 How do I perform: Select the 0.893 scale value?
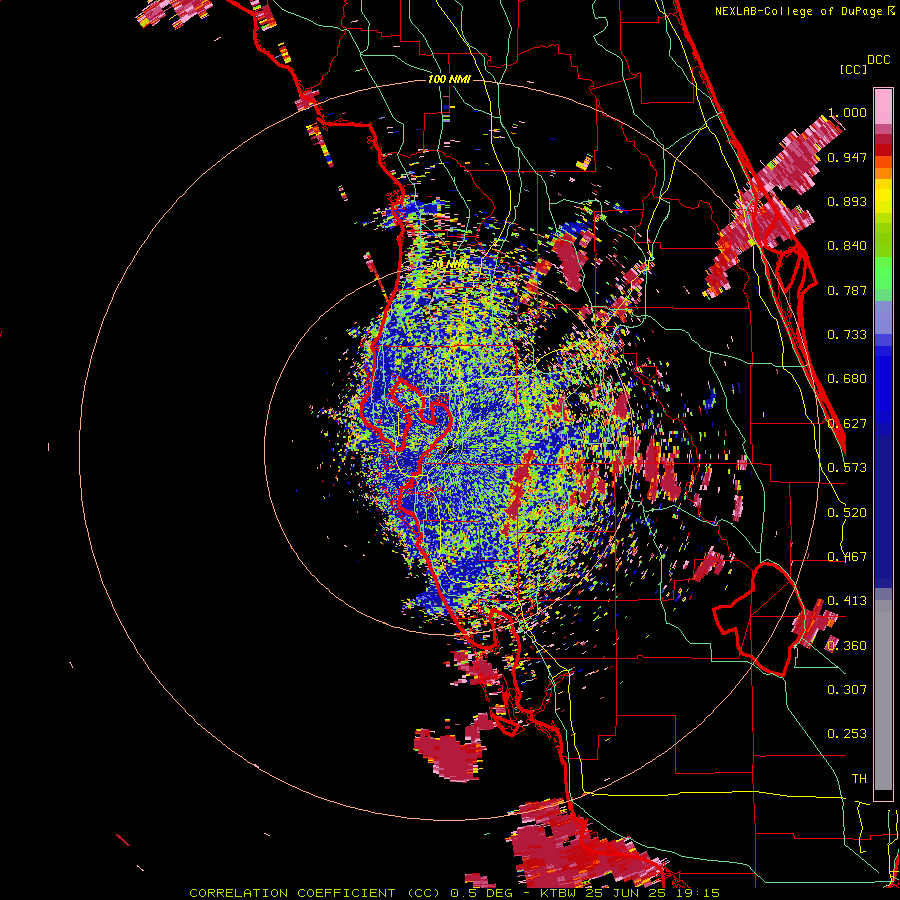pyautogui.click(x=847, y=201)
